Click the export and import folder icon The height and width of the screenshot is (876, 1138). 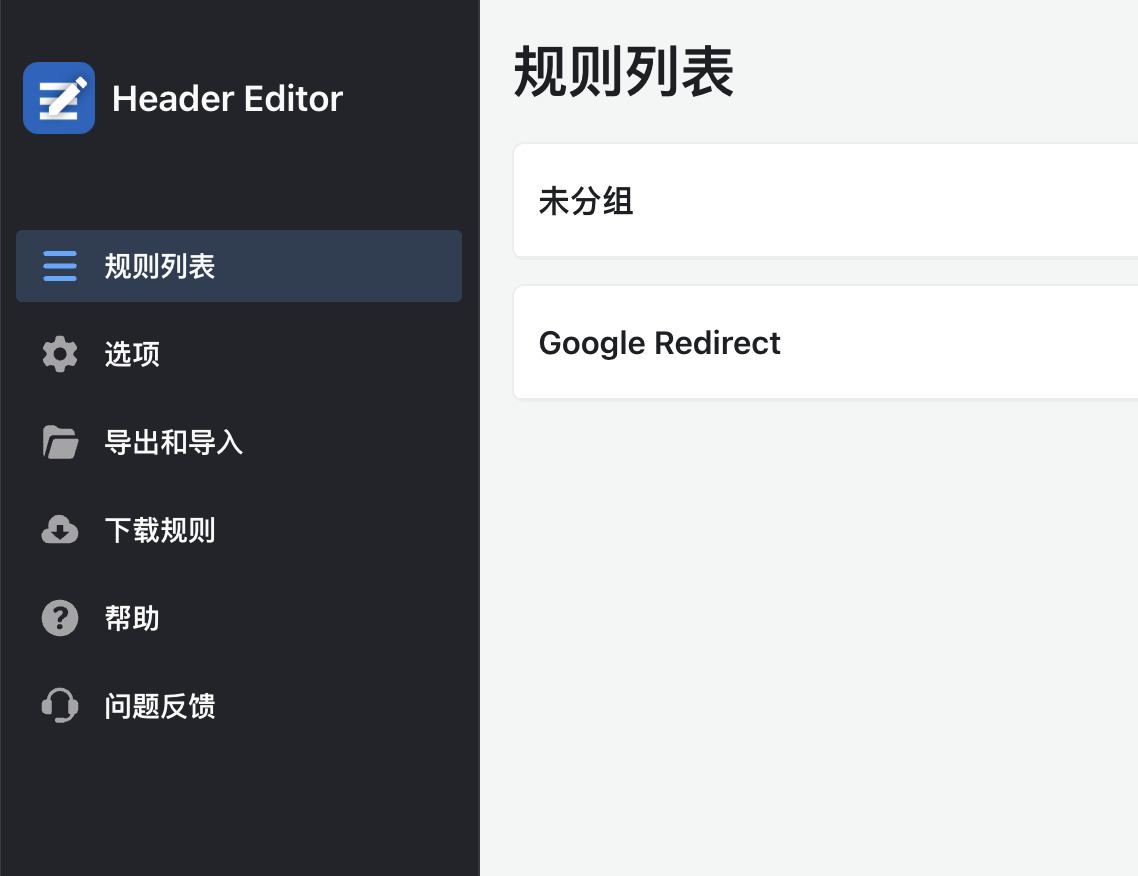tap(60, 442)
